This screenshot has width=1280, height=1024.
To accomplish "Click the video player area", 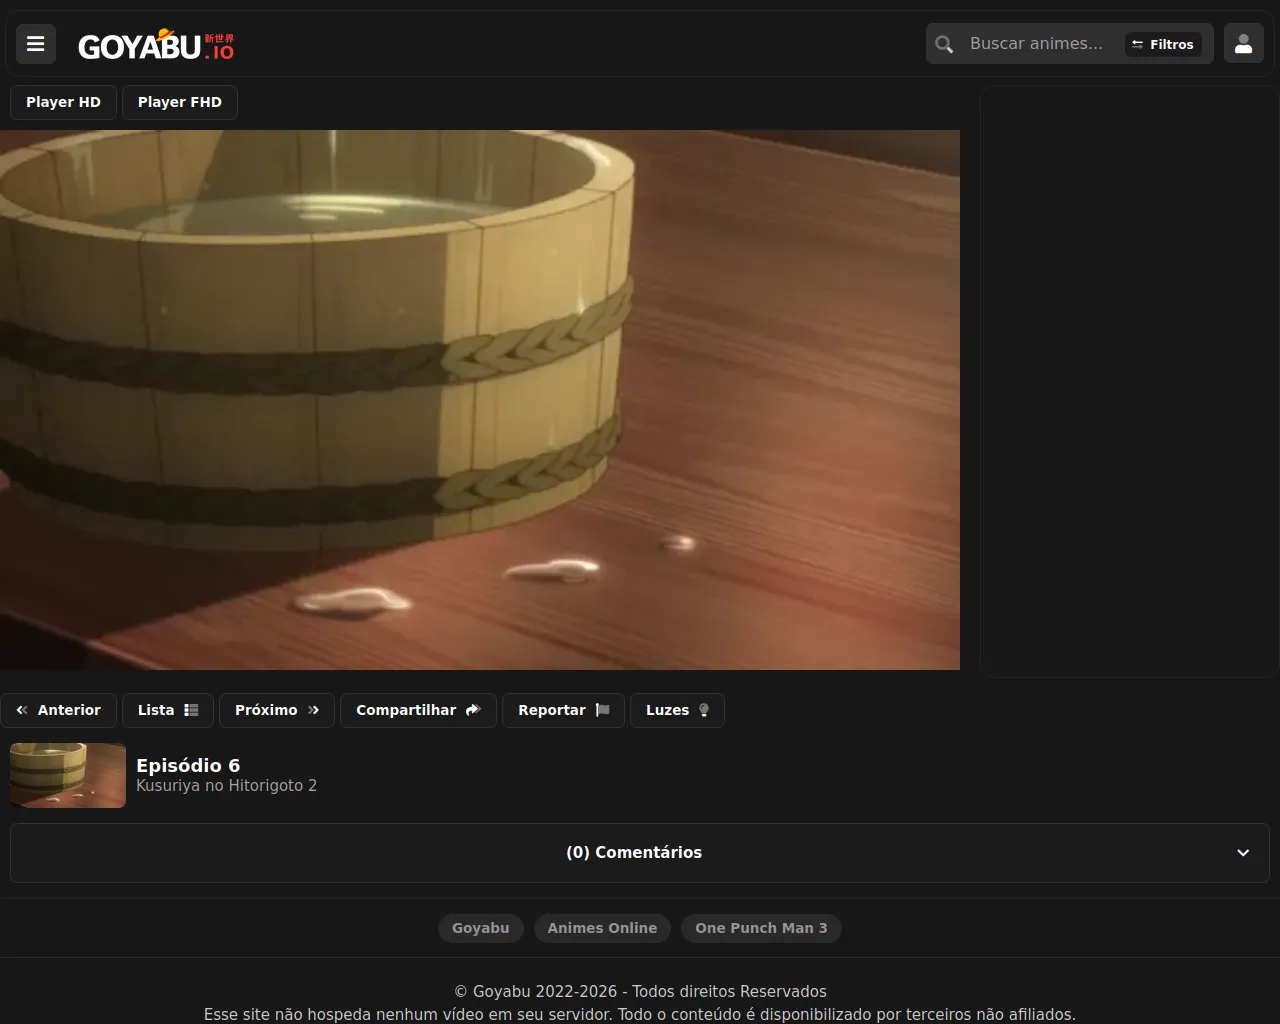I will click(480, 400).
